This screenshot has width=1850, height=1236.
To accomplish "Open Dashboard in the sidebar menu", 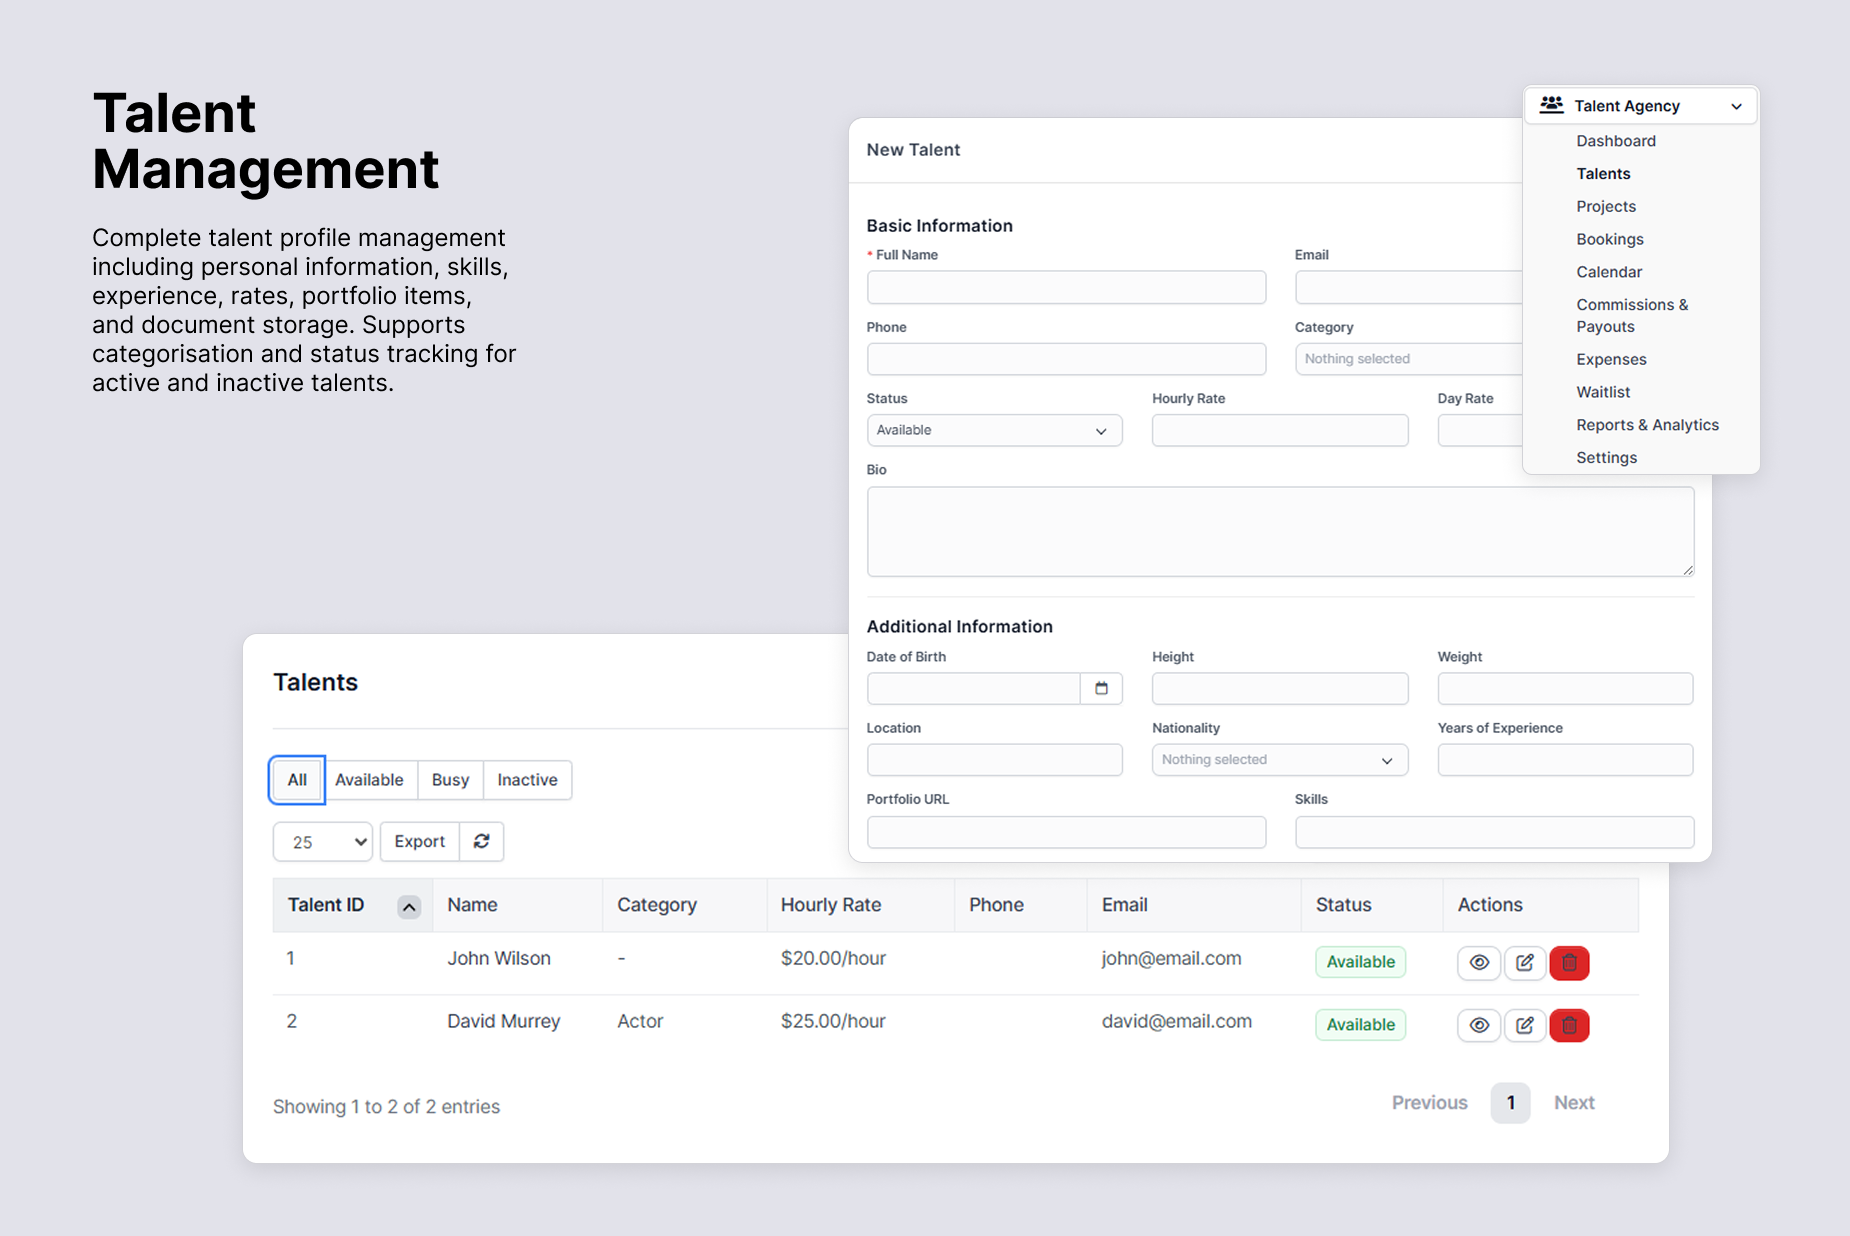I will [x=1616, y=141].
